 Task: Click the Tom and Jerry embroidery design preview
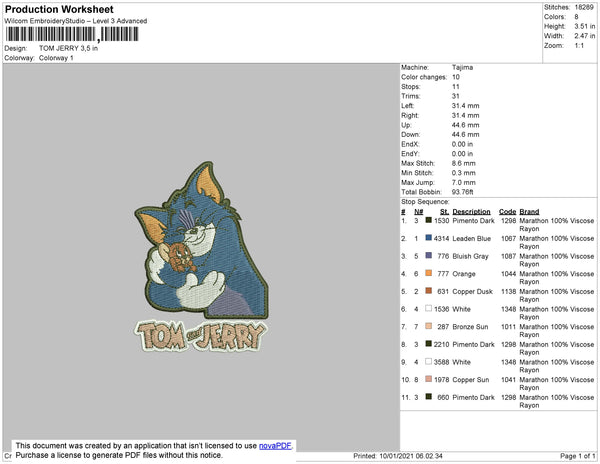point(201,256)
